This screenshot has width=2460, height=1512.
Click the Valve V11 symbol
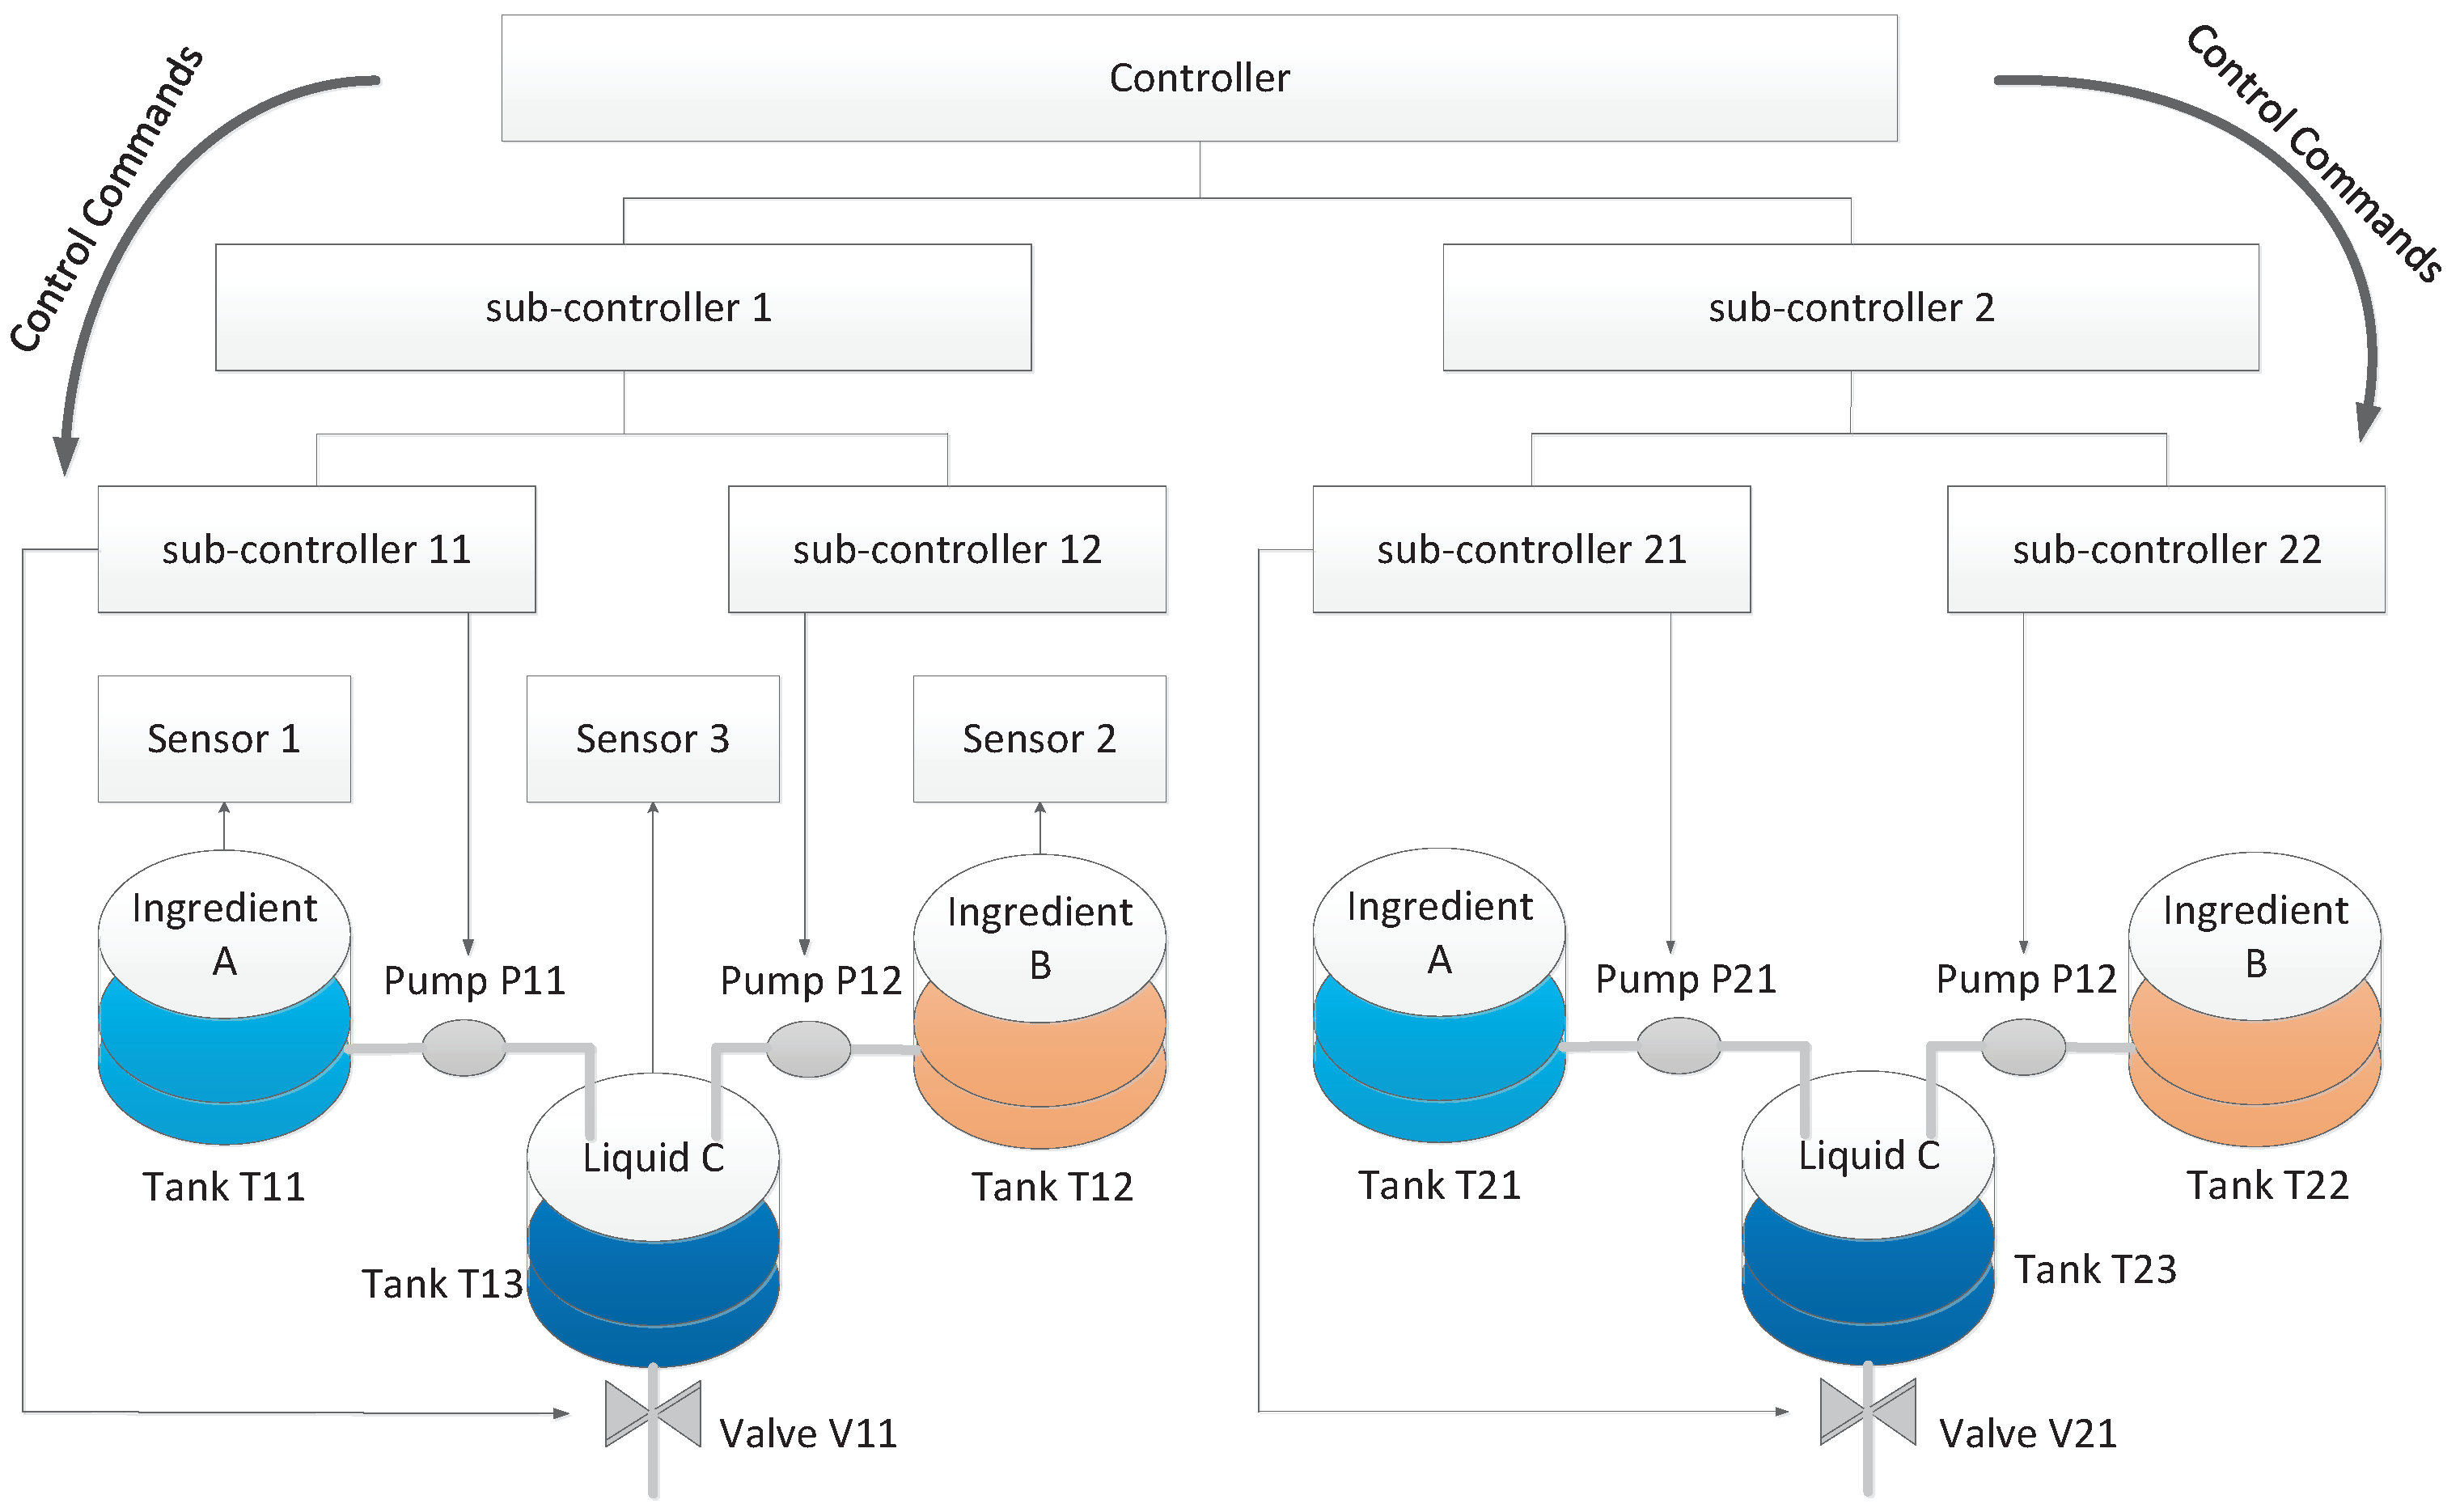653,1414
